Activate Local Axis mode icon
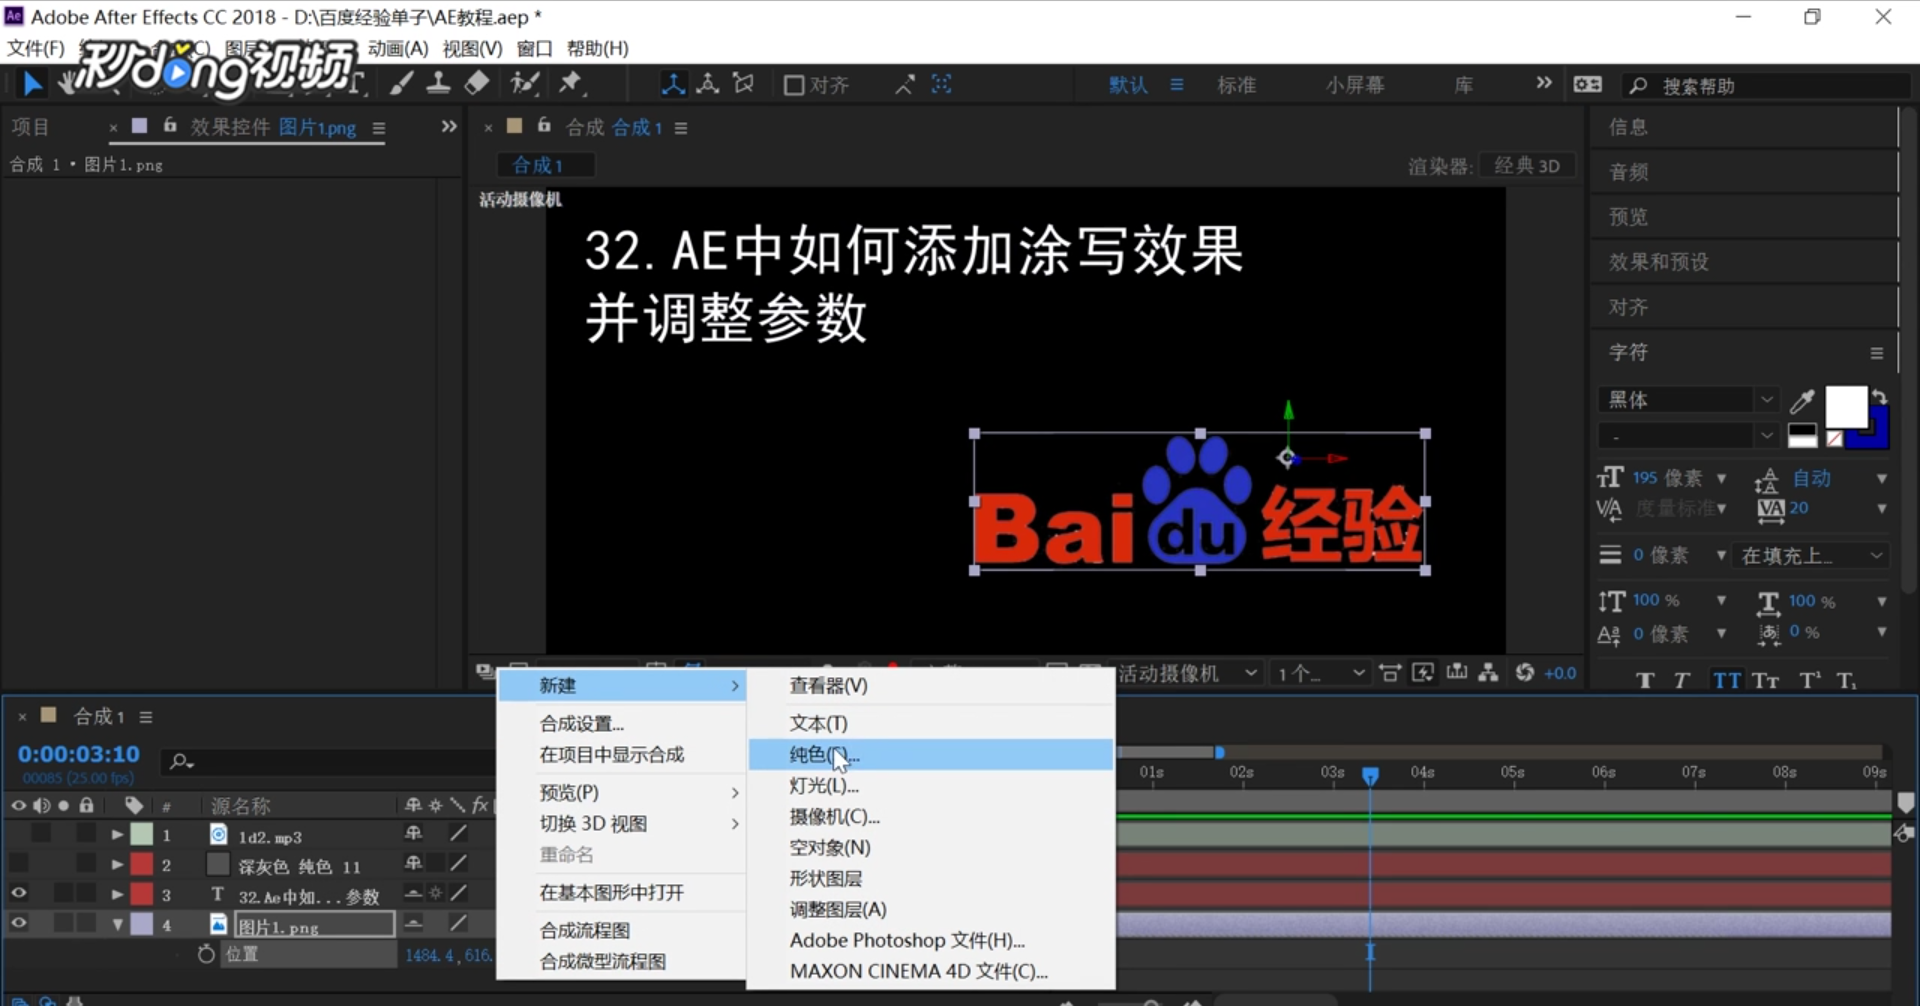The image size is (1920, 1006). (673, 85)
